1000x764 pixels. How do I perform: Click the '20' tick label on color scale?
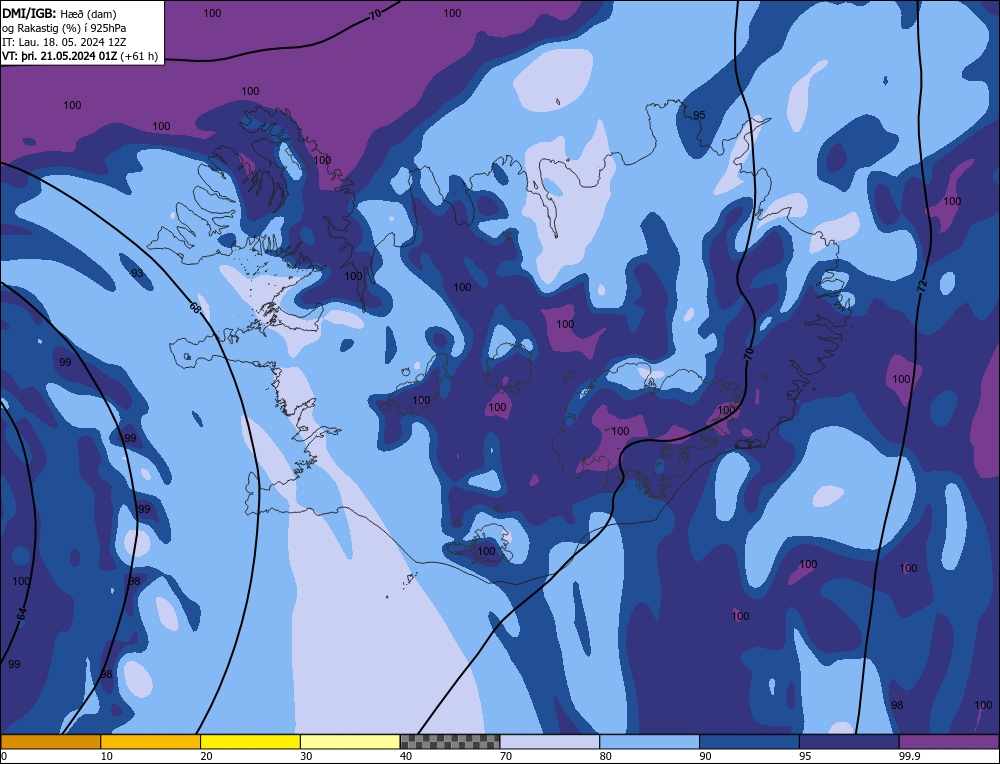pyautogui.click(x=206, y=756)
